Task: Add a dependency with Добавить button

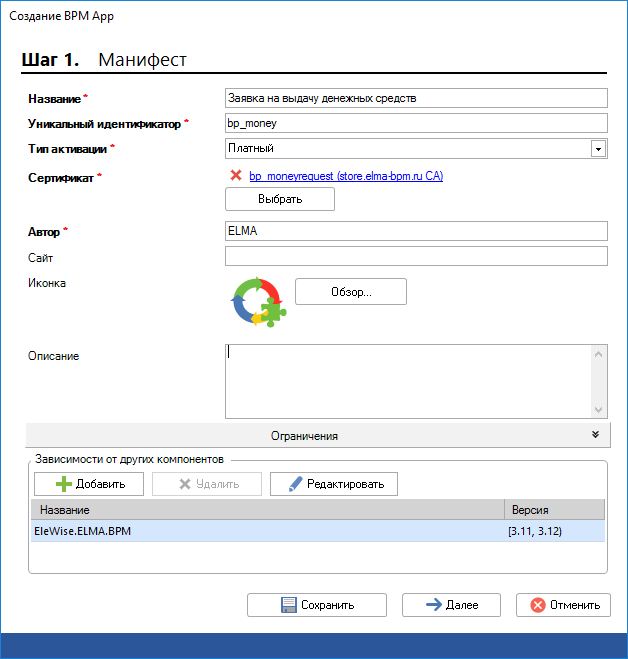Action: point(89,484)
